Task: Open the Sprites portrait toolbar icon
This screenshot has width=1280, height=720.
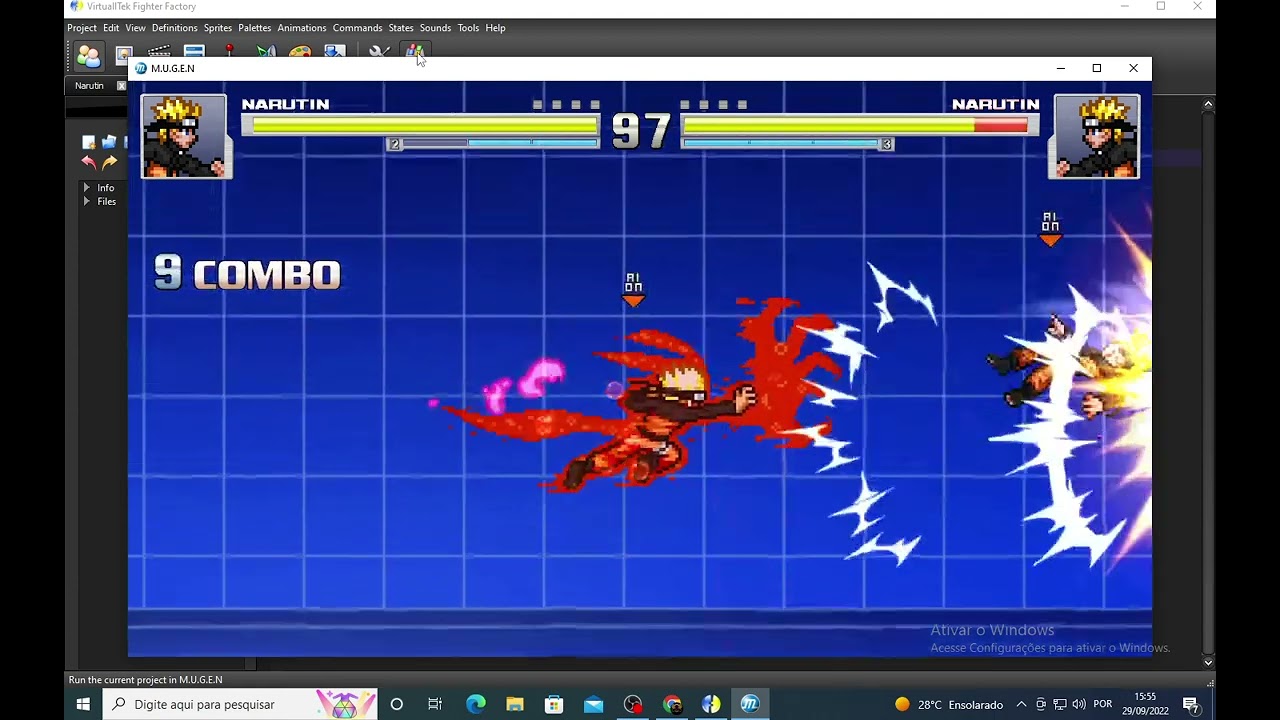Action: (124, 55)
